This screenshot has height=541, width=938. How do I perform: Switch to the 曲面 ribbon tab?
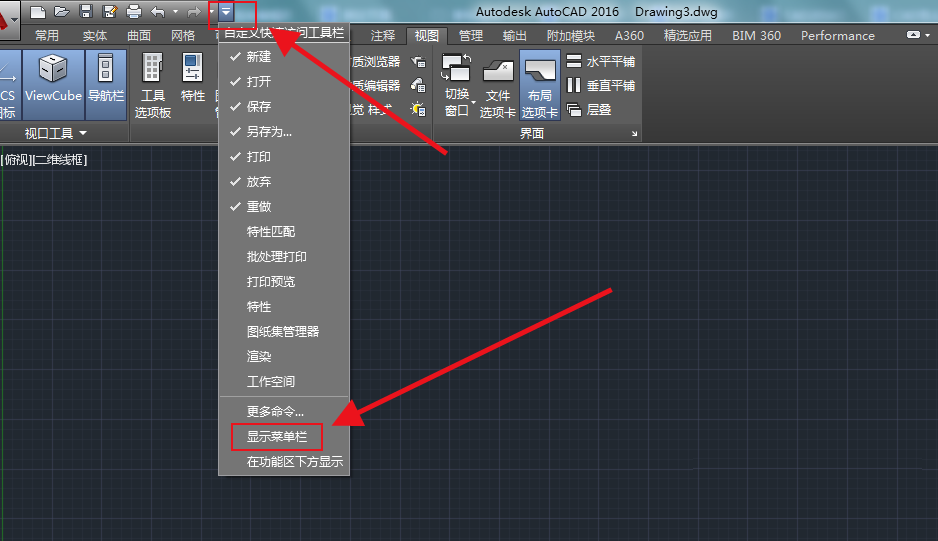pyautogui.click(x=139, y=36)
